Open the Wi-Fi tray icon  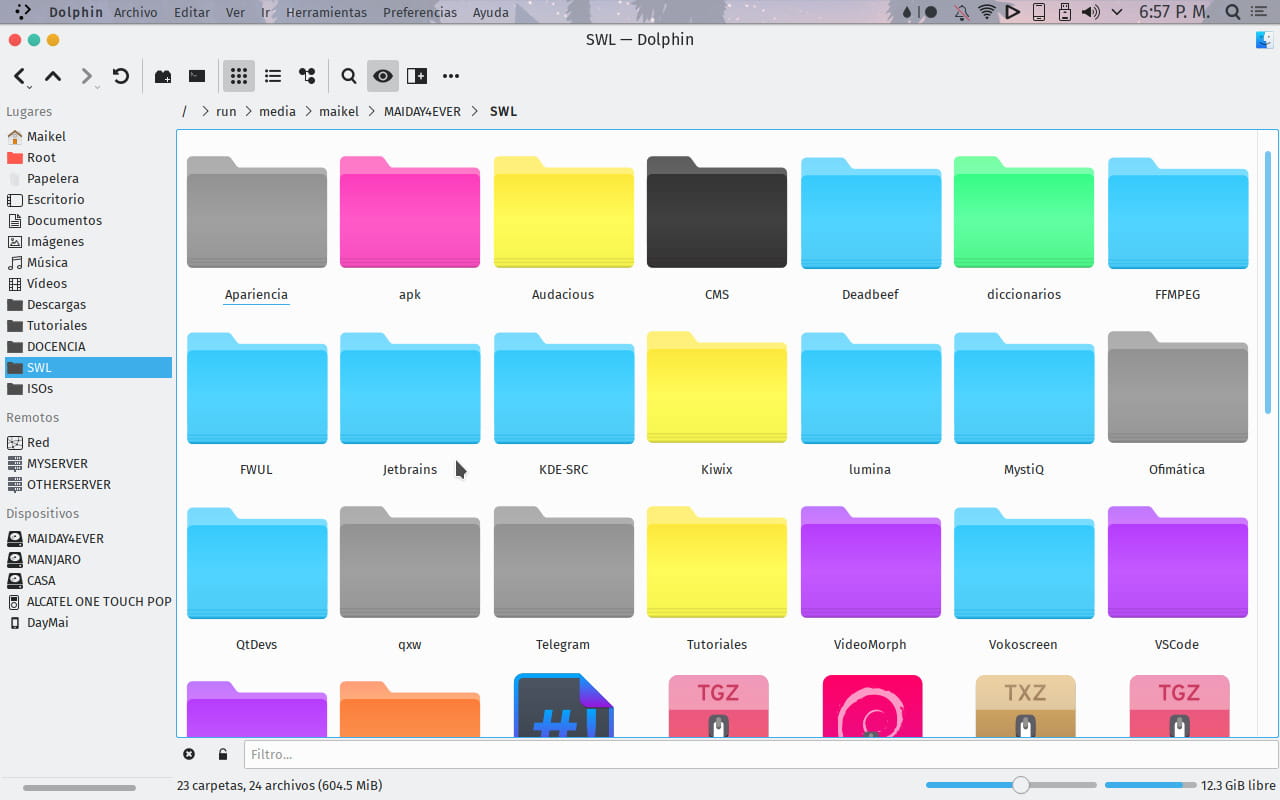coord(987,13)
